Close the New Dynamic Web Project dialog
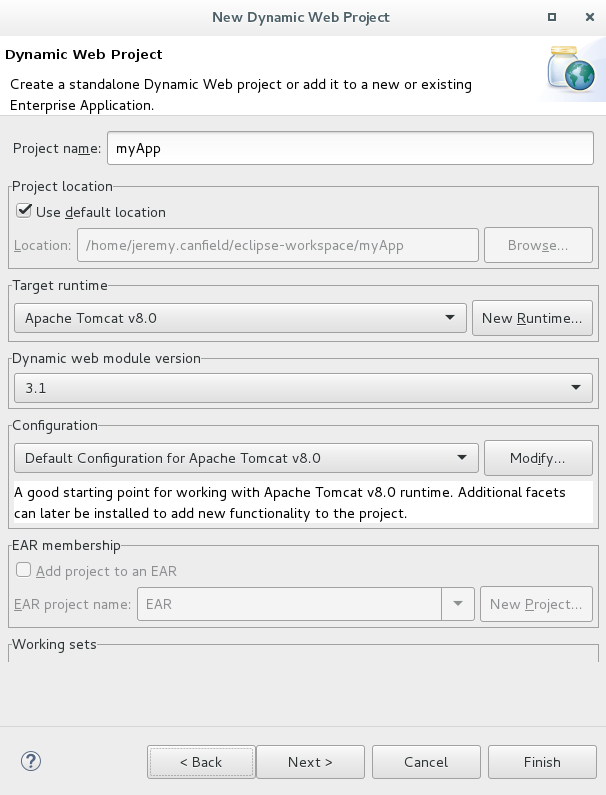The image size is (606, 795). (x=590, y=17)
